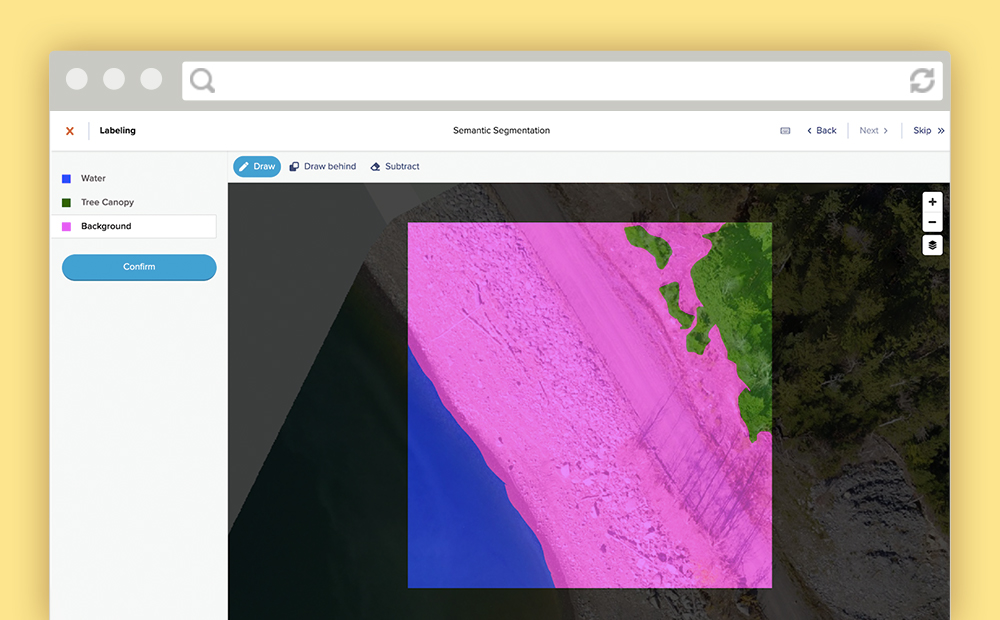
Task: Zoom out of the image
Action: (932, 220)
